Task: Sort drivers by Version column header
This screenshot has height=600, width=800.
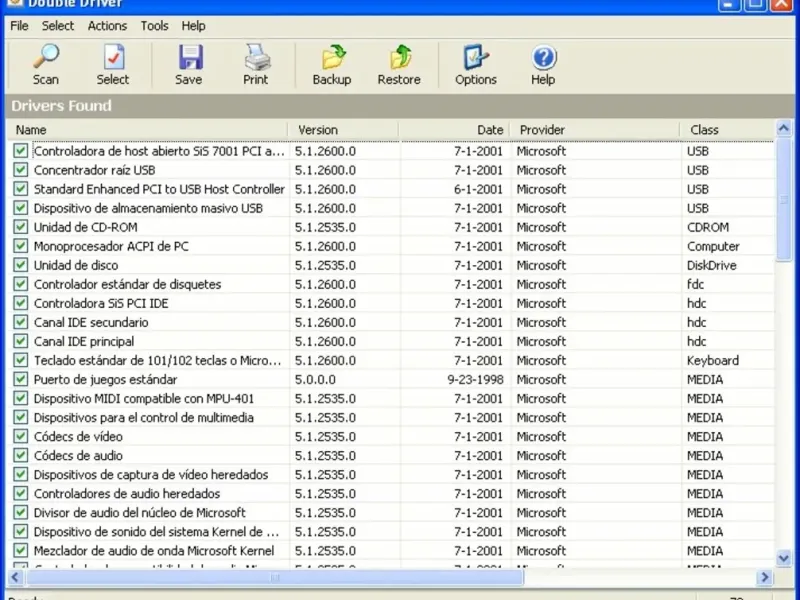Action: click(x=318, y=130)
